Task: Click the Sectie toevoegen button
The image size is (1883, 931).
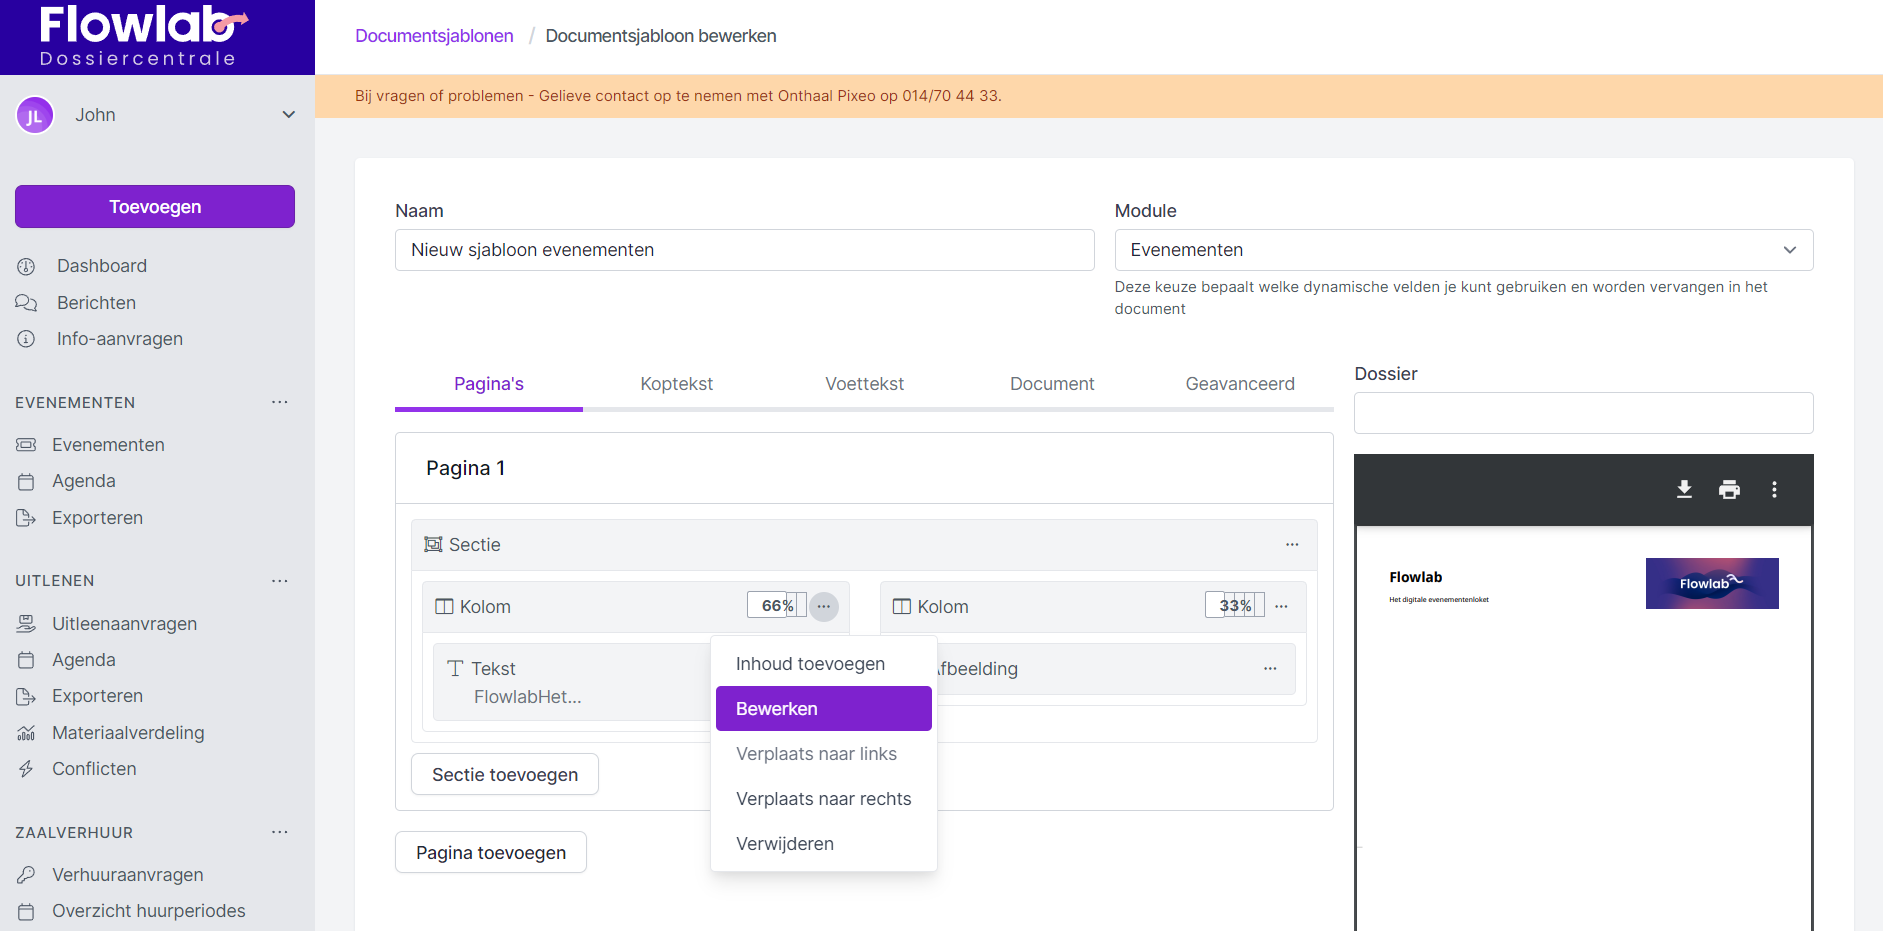Action: click(x=504, y=775)
